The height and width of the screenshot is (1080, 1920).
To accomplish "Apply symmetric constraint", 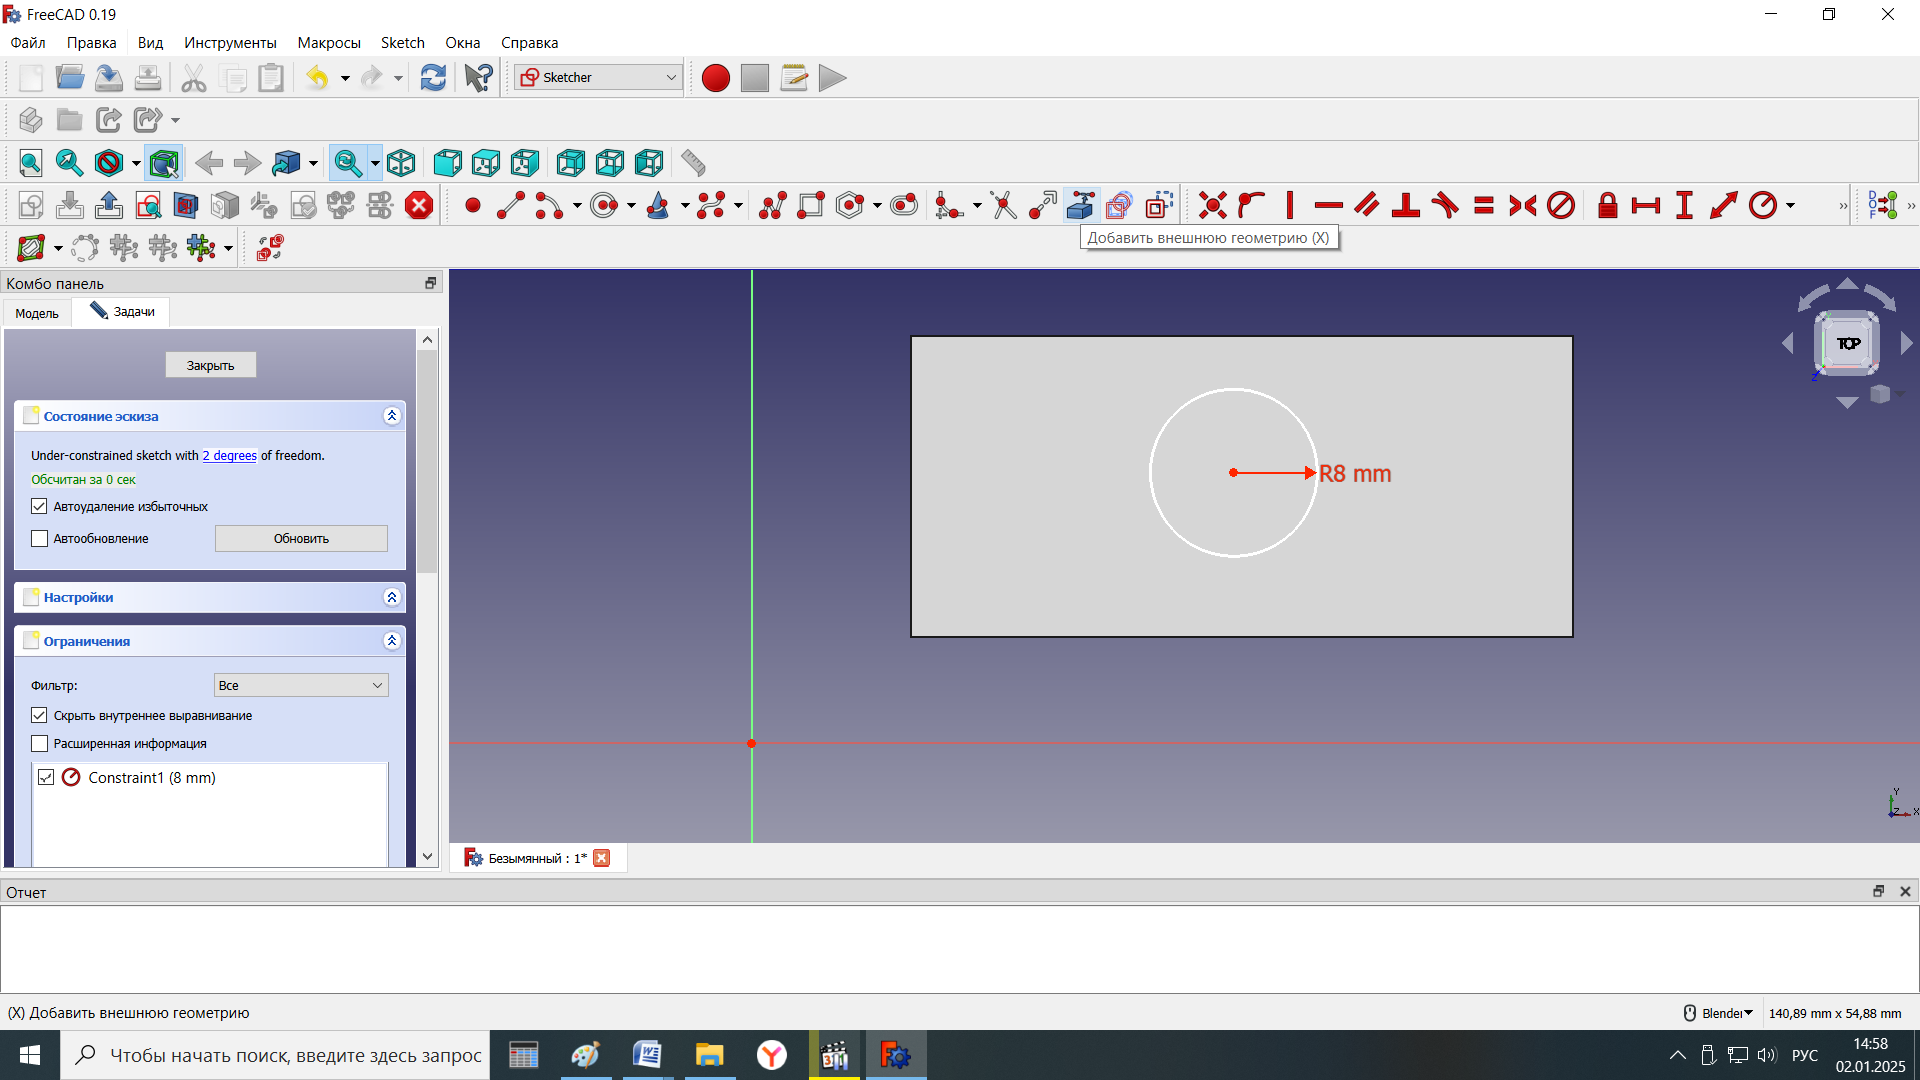I will (x=1523, y=206).
